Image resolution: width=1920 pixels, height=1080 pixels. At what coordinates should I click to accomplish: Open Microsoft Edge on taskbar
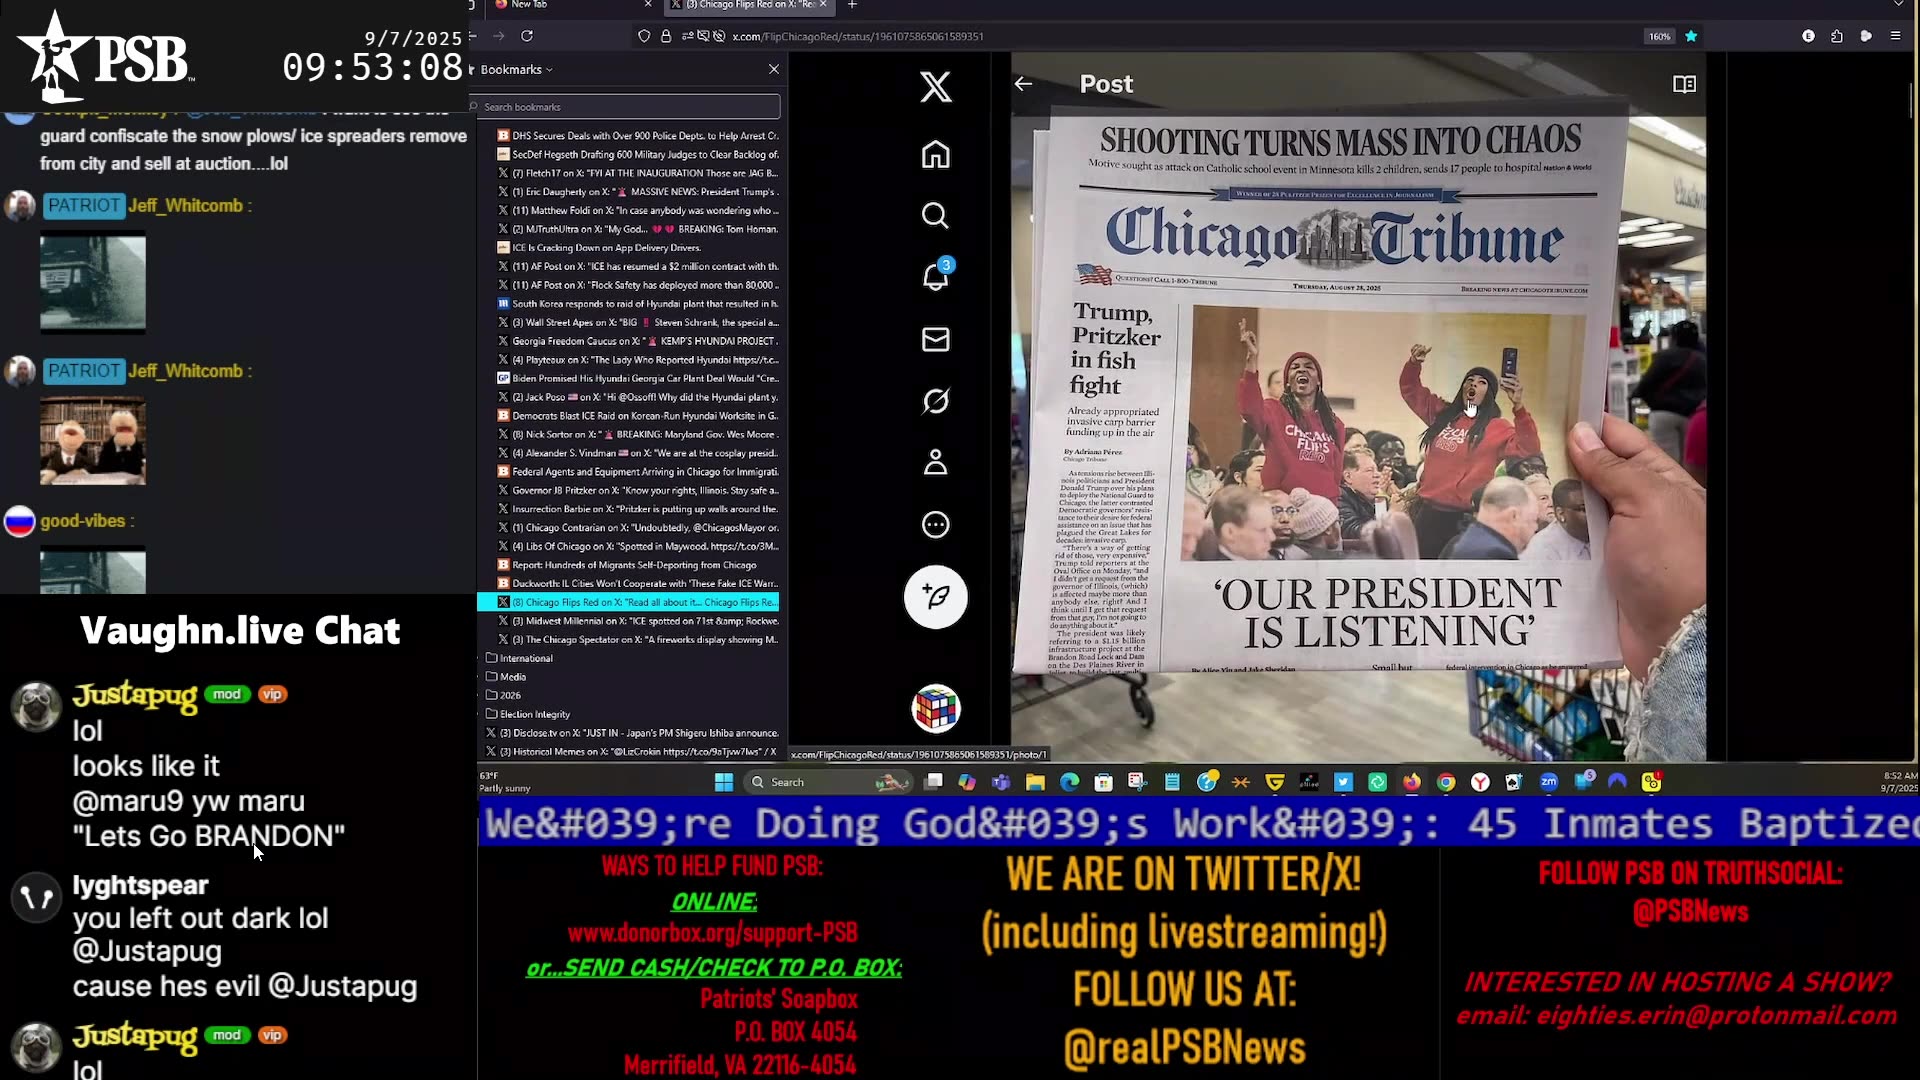[x=1069, y=782]
